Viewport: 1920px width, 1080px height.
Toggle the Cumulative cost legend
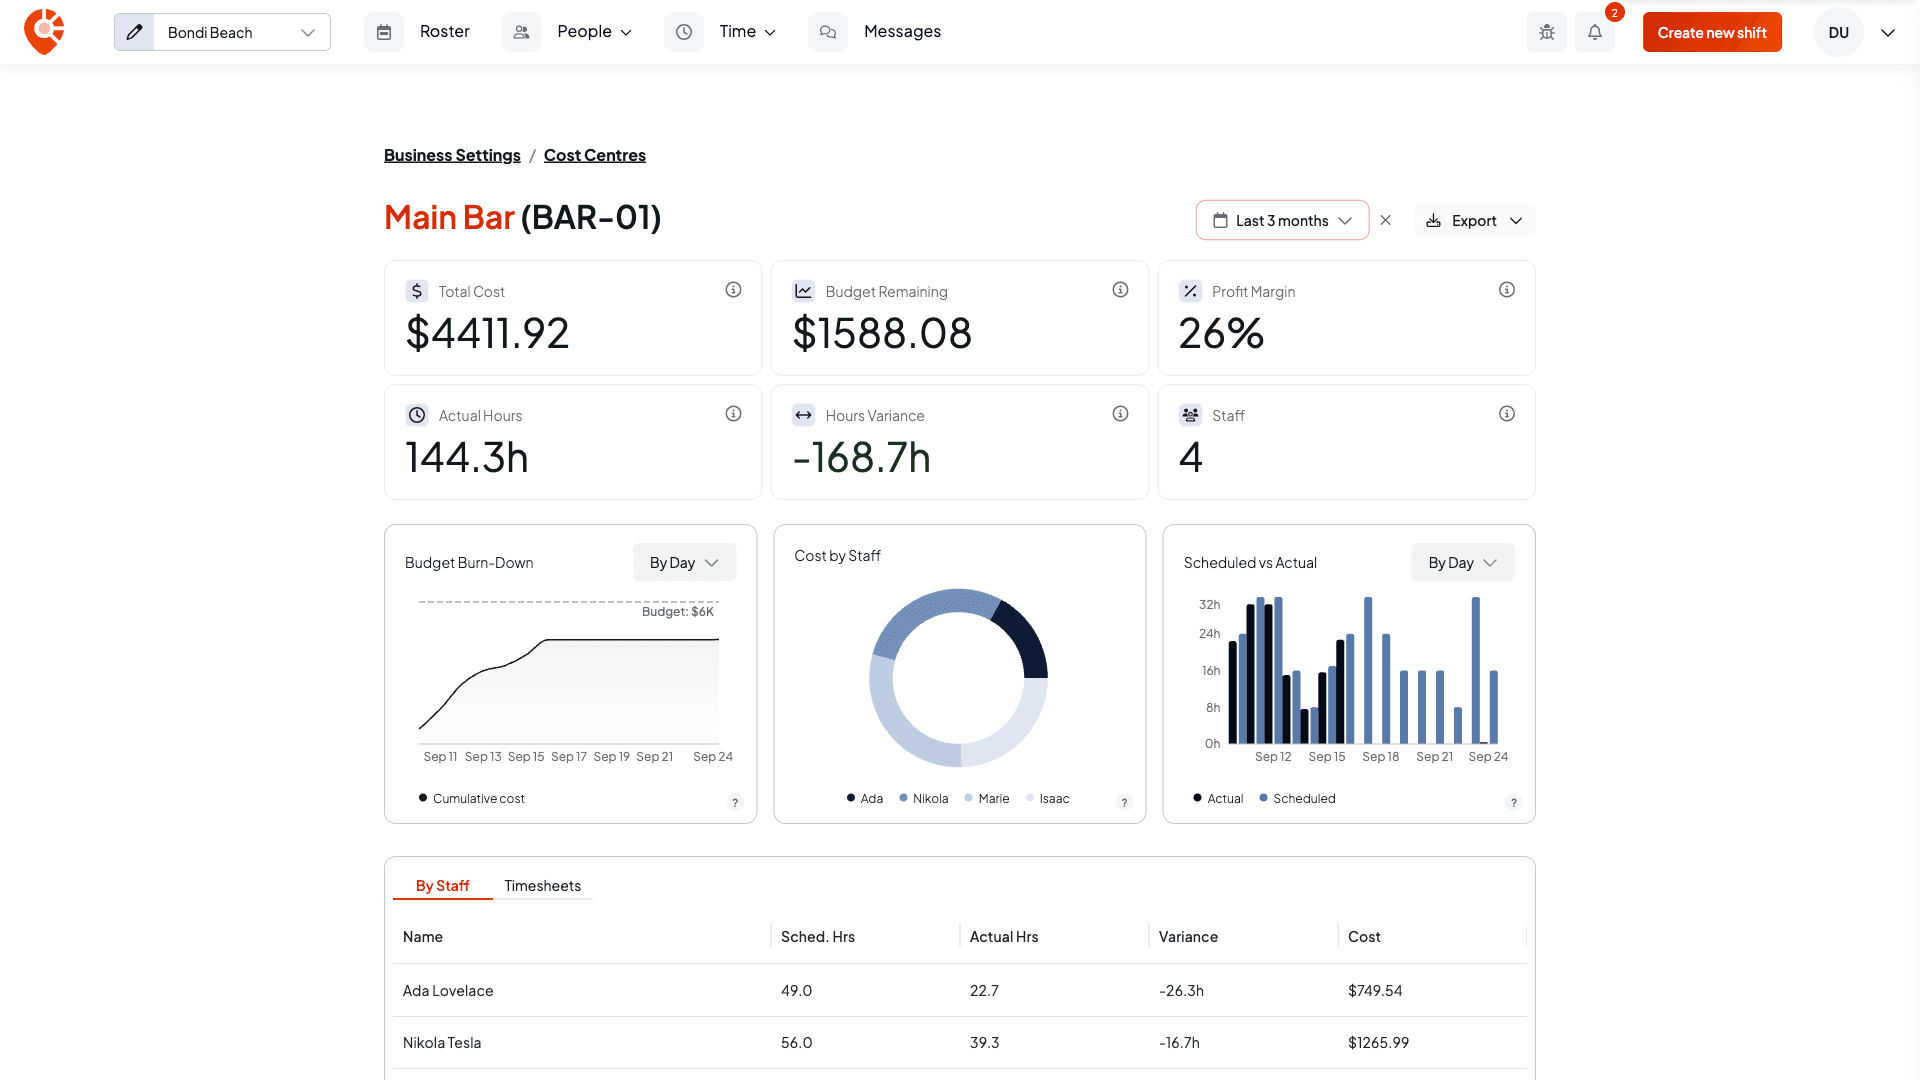tap(472, 798)
